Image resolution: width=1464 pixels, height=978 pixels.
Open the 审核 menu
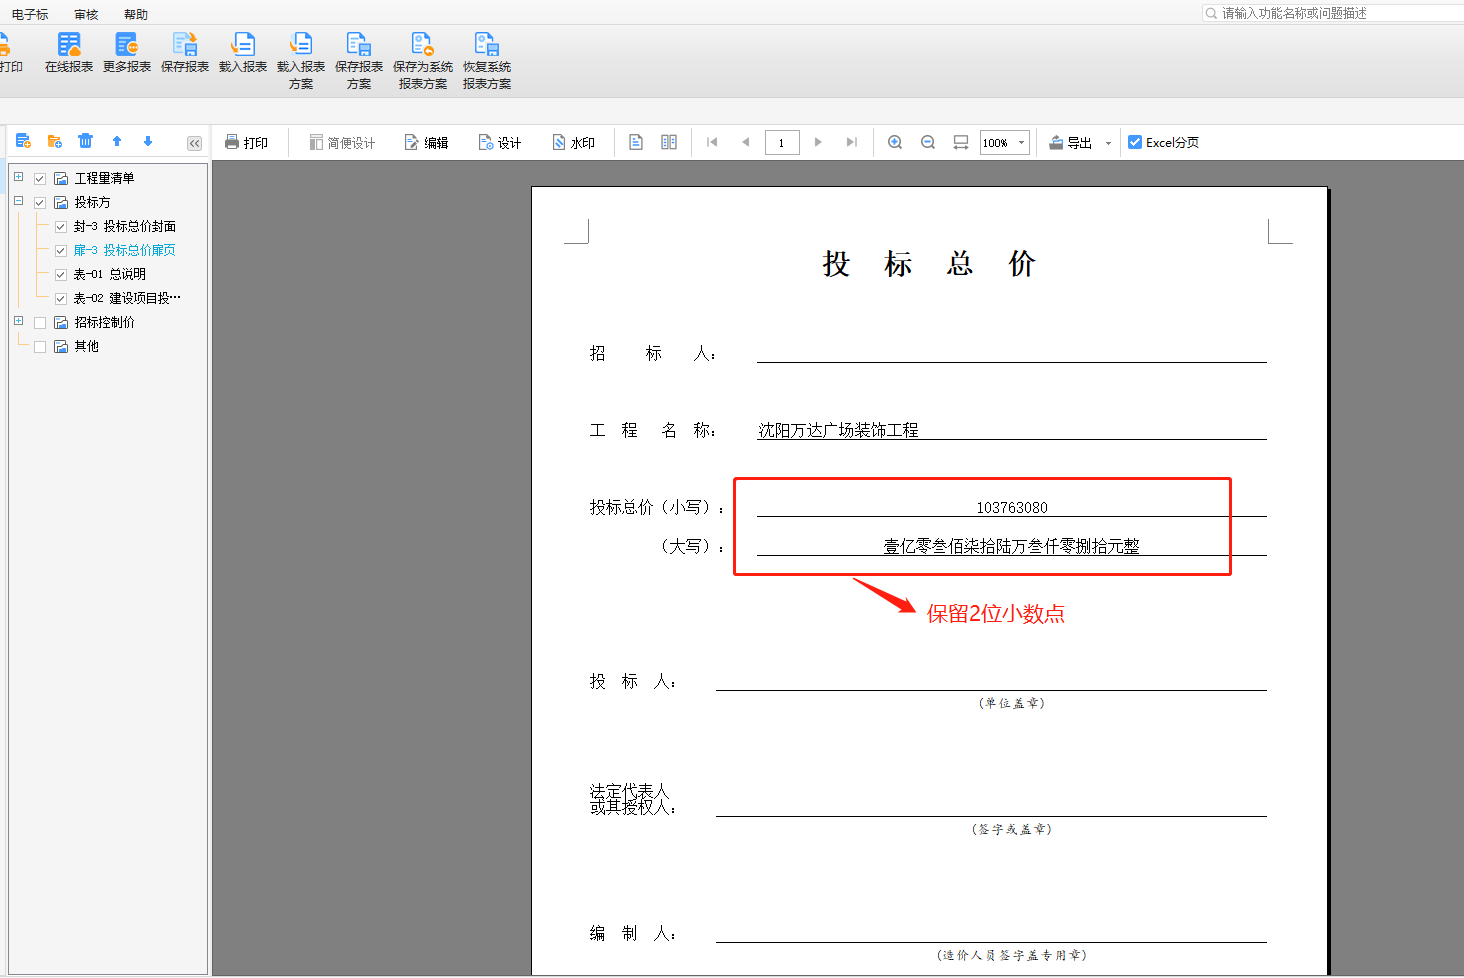coord(86,14)
